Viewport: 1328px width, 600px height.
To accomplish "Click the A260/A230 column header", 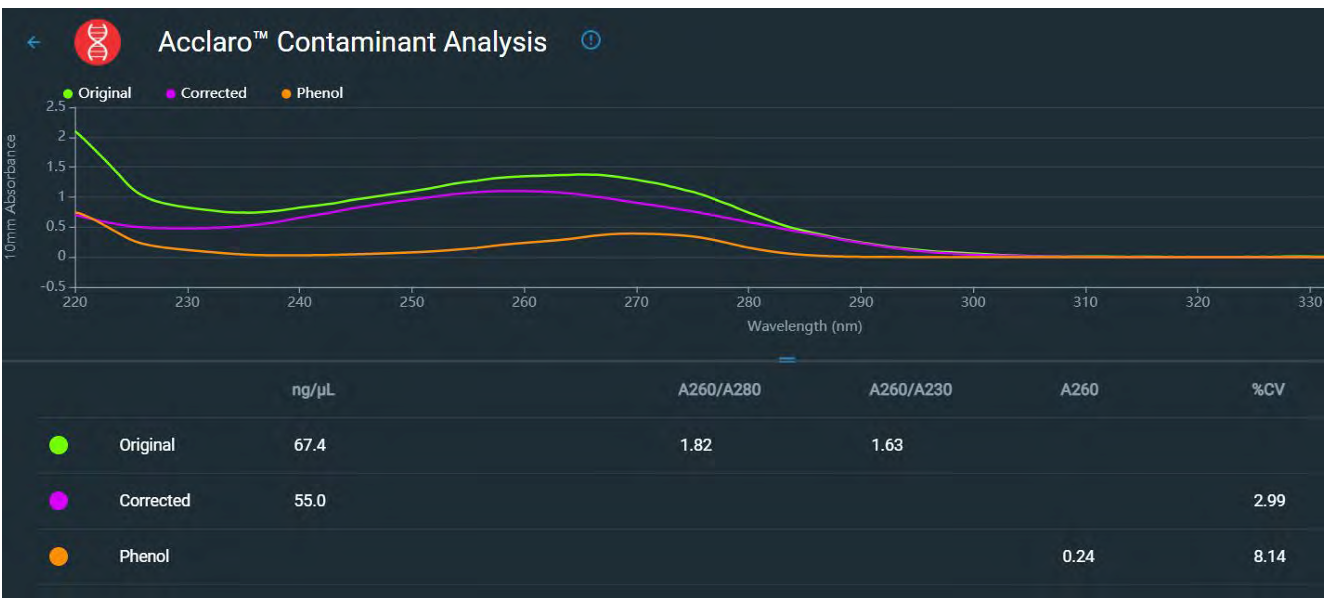I will [x=910, y=390].
